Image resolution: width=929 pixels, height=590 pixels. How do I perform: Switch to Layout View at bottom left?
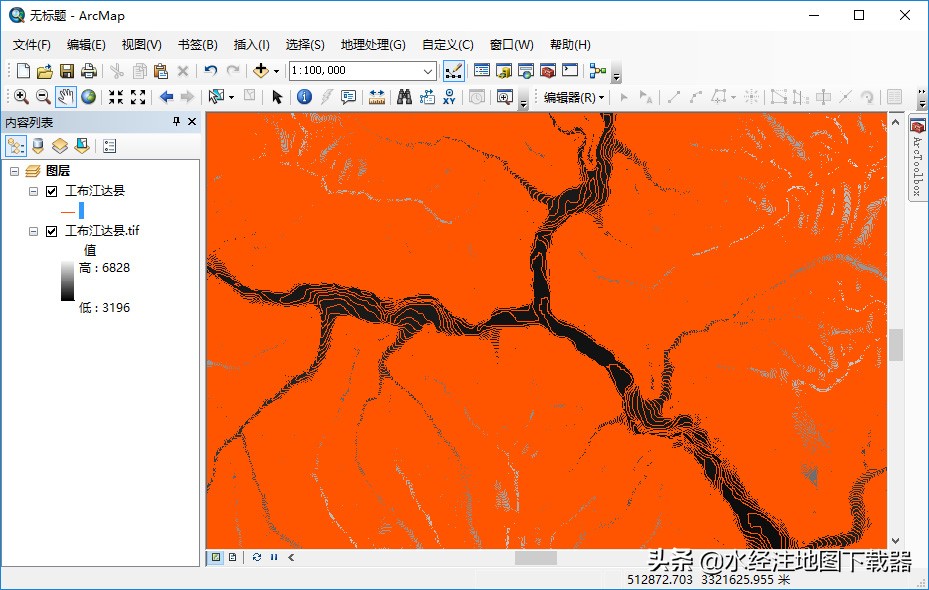click(x=232, y=556)
